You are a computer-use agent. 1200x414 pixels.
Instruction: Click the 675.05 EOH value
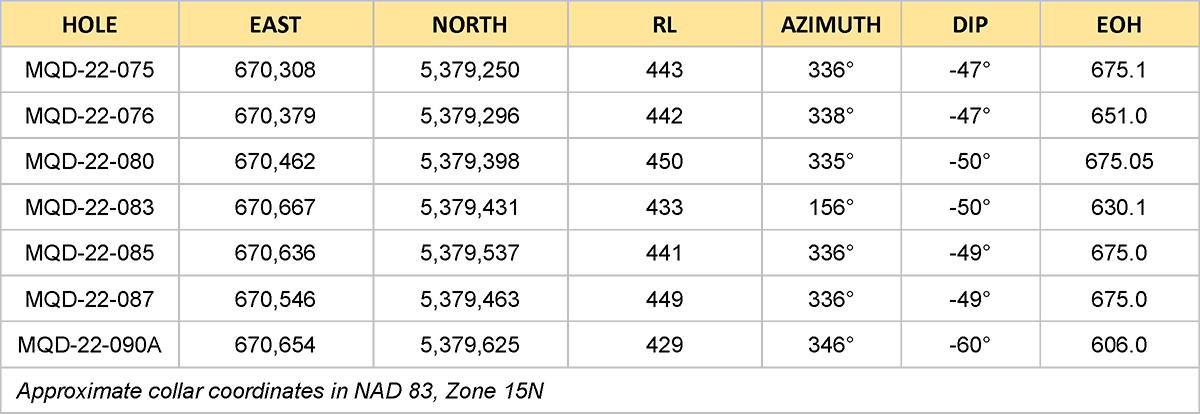[1119, 161]
